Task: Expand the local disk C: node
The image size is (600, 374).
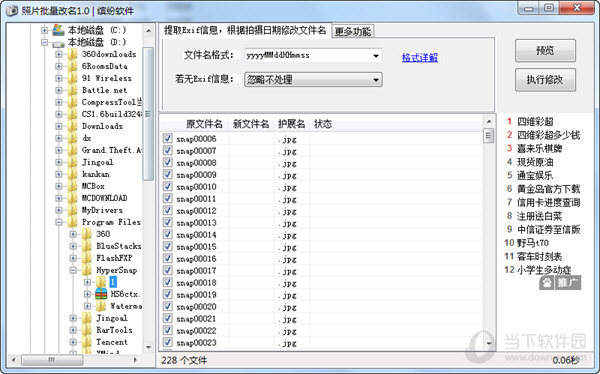Action: [x=44, y=30]
